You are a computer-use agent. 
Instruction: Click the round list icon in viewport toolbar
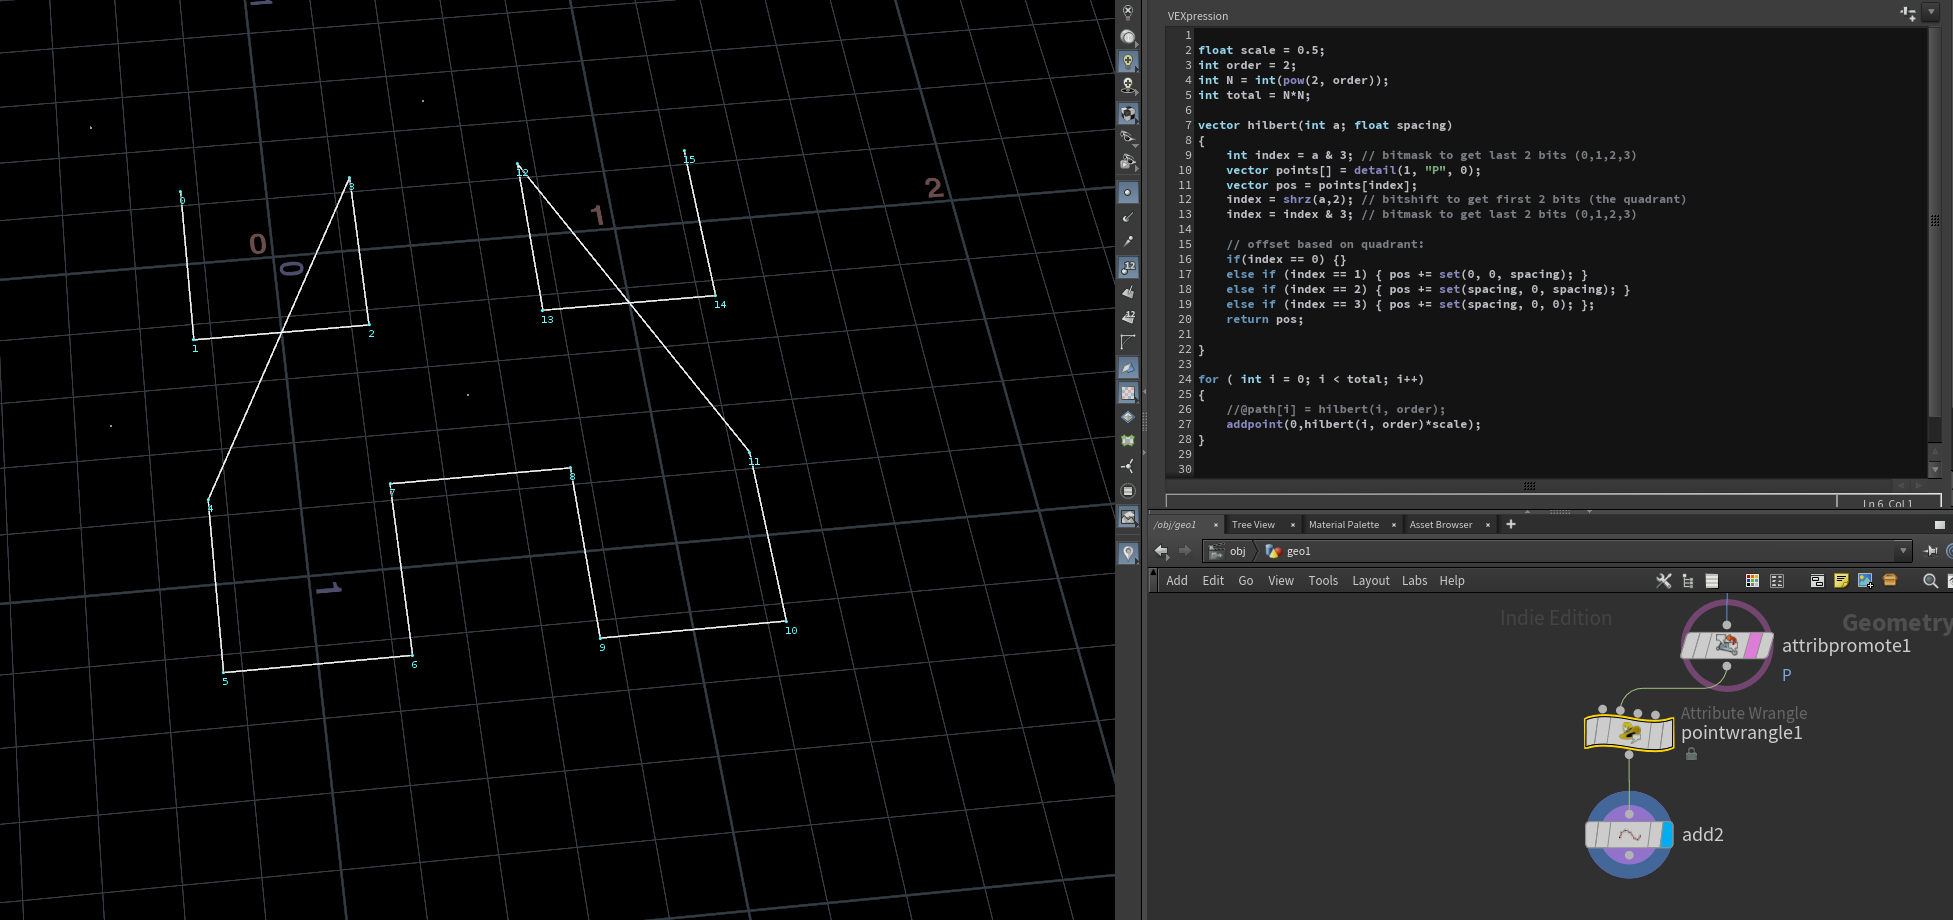(x=1128, y=491)
